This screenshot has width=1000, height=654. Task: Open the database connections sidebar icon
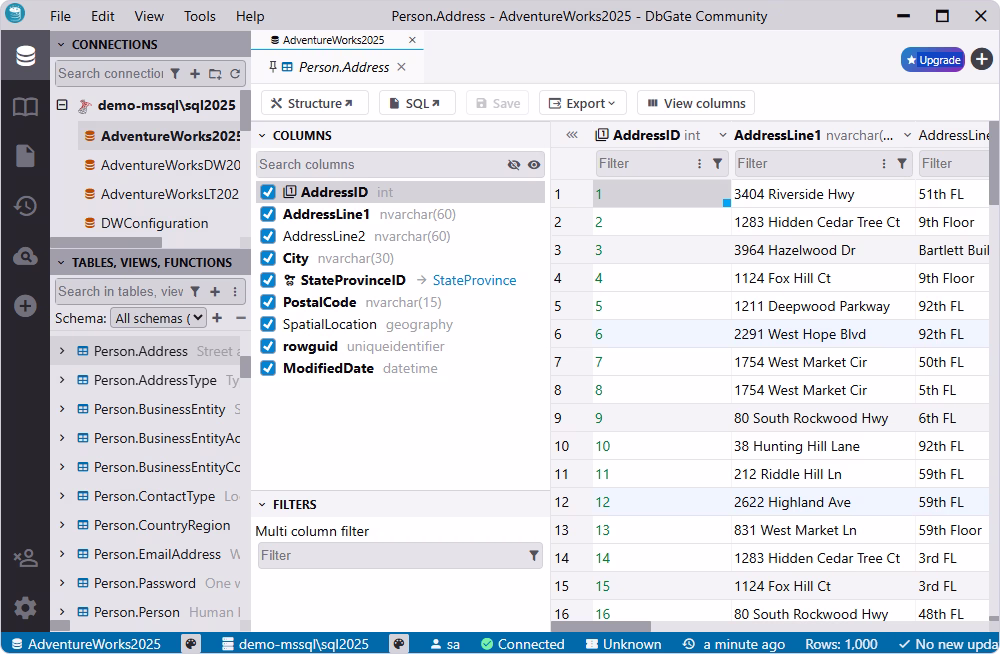tap(26, 56)
